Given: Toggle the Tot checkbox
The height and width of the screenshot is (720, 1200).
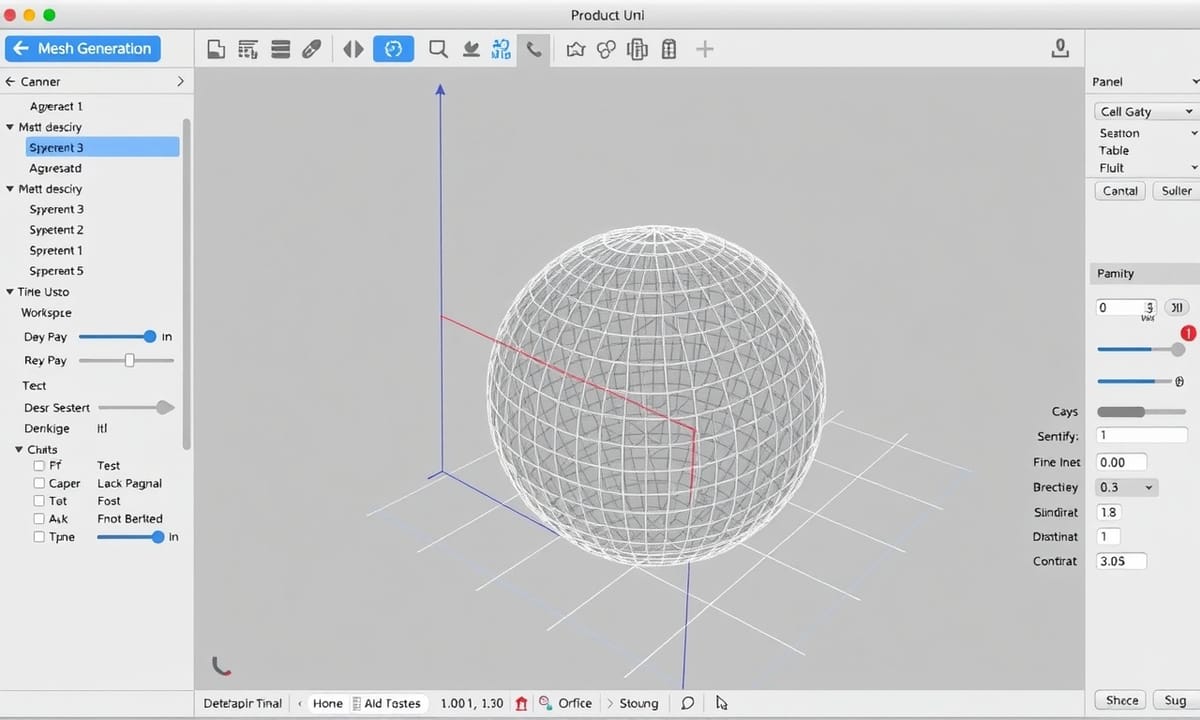Looking at the screenshot, I should click(x=39, y=501).
